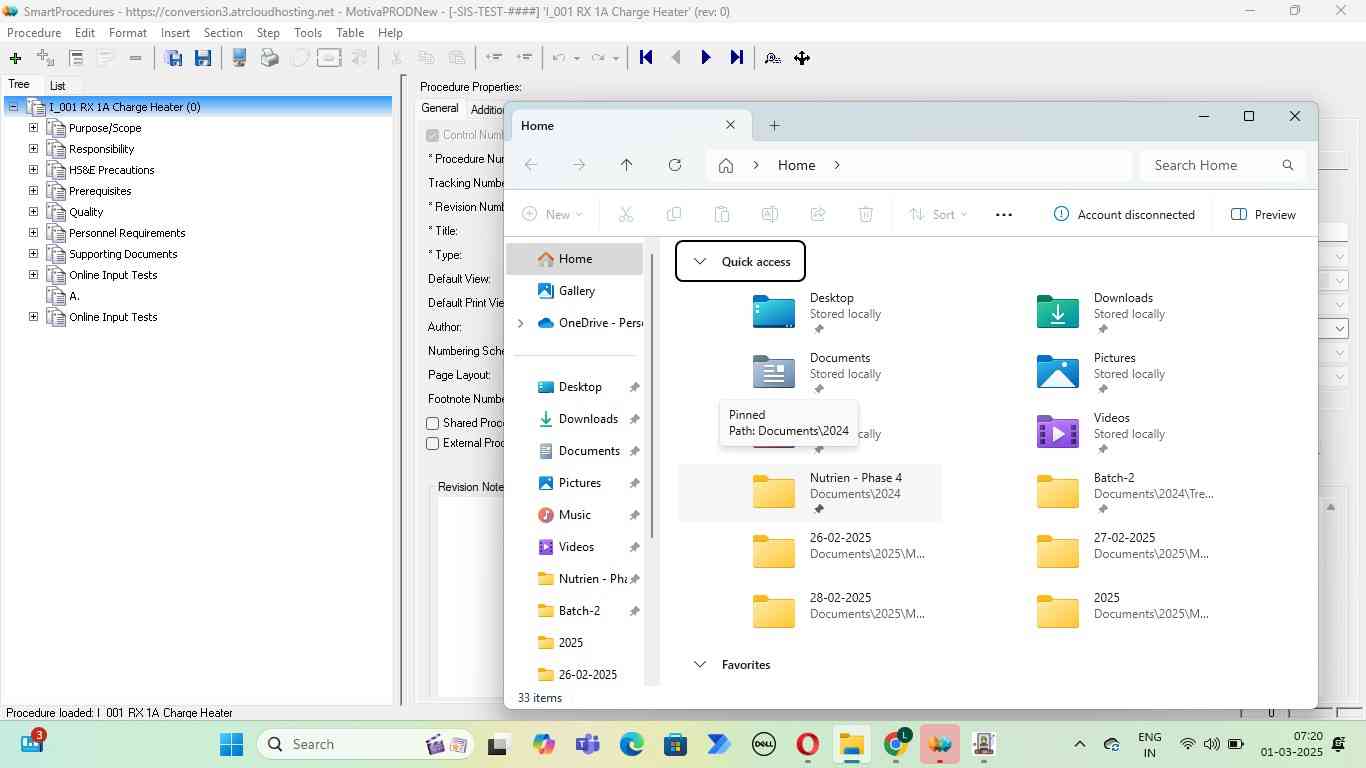Expand the Quality tree node
The height and width of the screenshot is (768, 1366).
(x=33, y=212)
